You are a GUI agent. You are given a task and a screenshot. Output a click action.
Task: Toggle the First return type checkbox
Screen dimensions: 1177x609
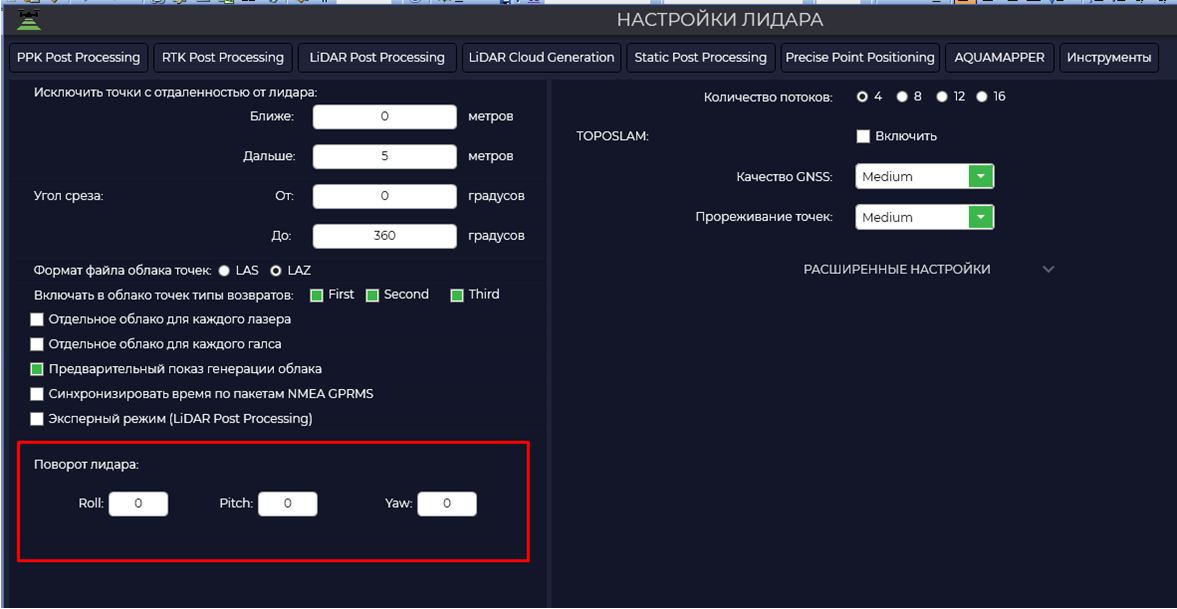[317, 295]
